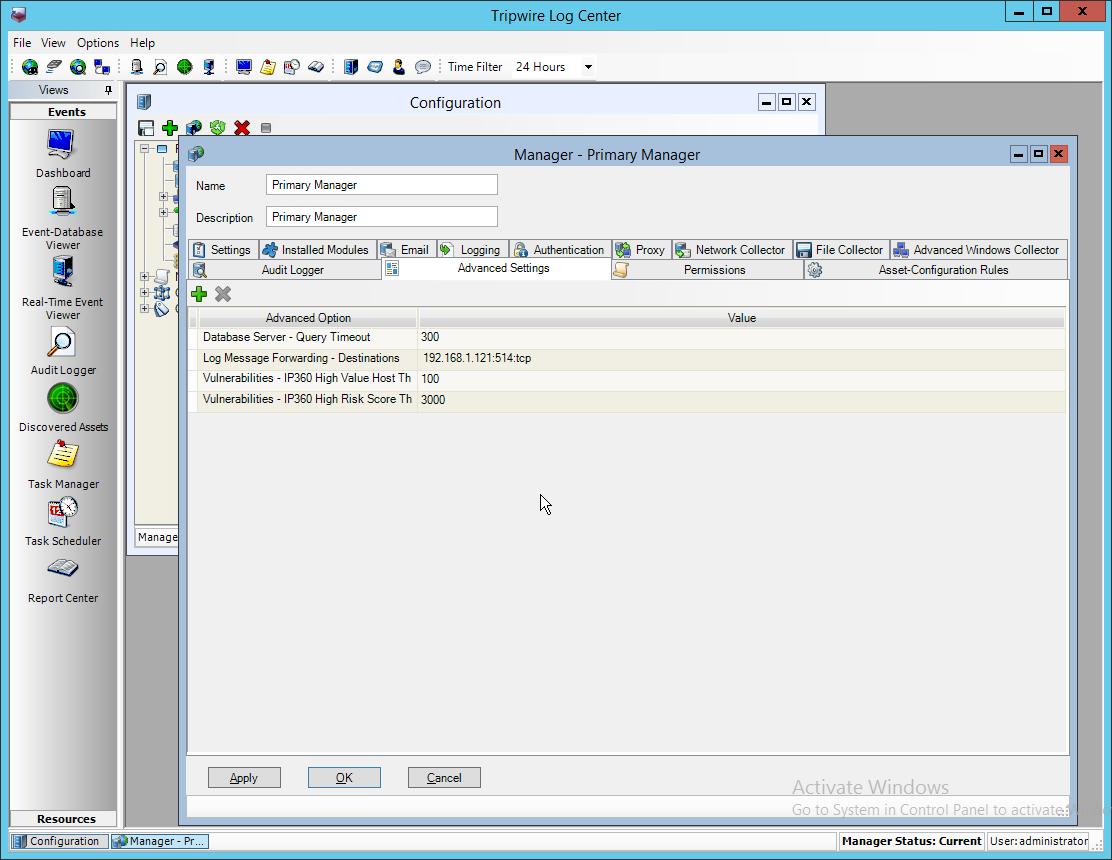Open the Time Filter dropdown
Screen dimensions: 1112x860
(588, 67)
